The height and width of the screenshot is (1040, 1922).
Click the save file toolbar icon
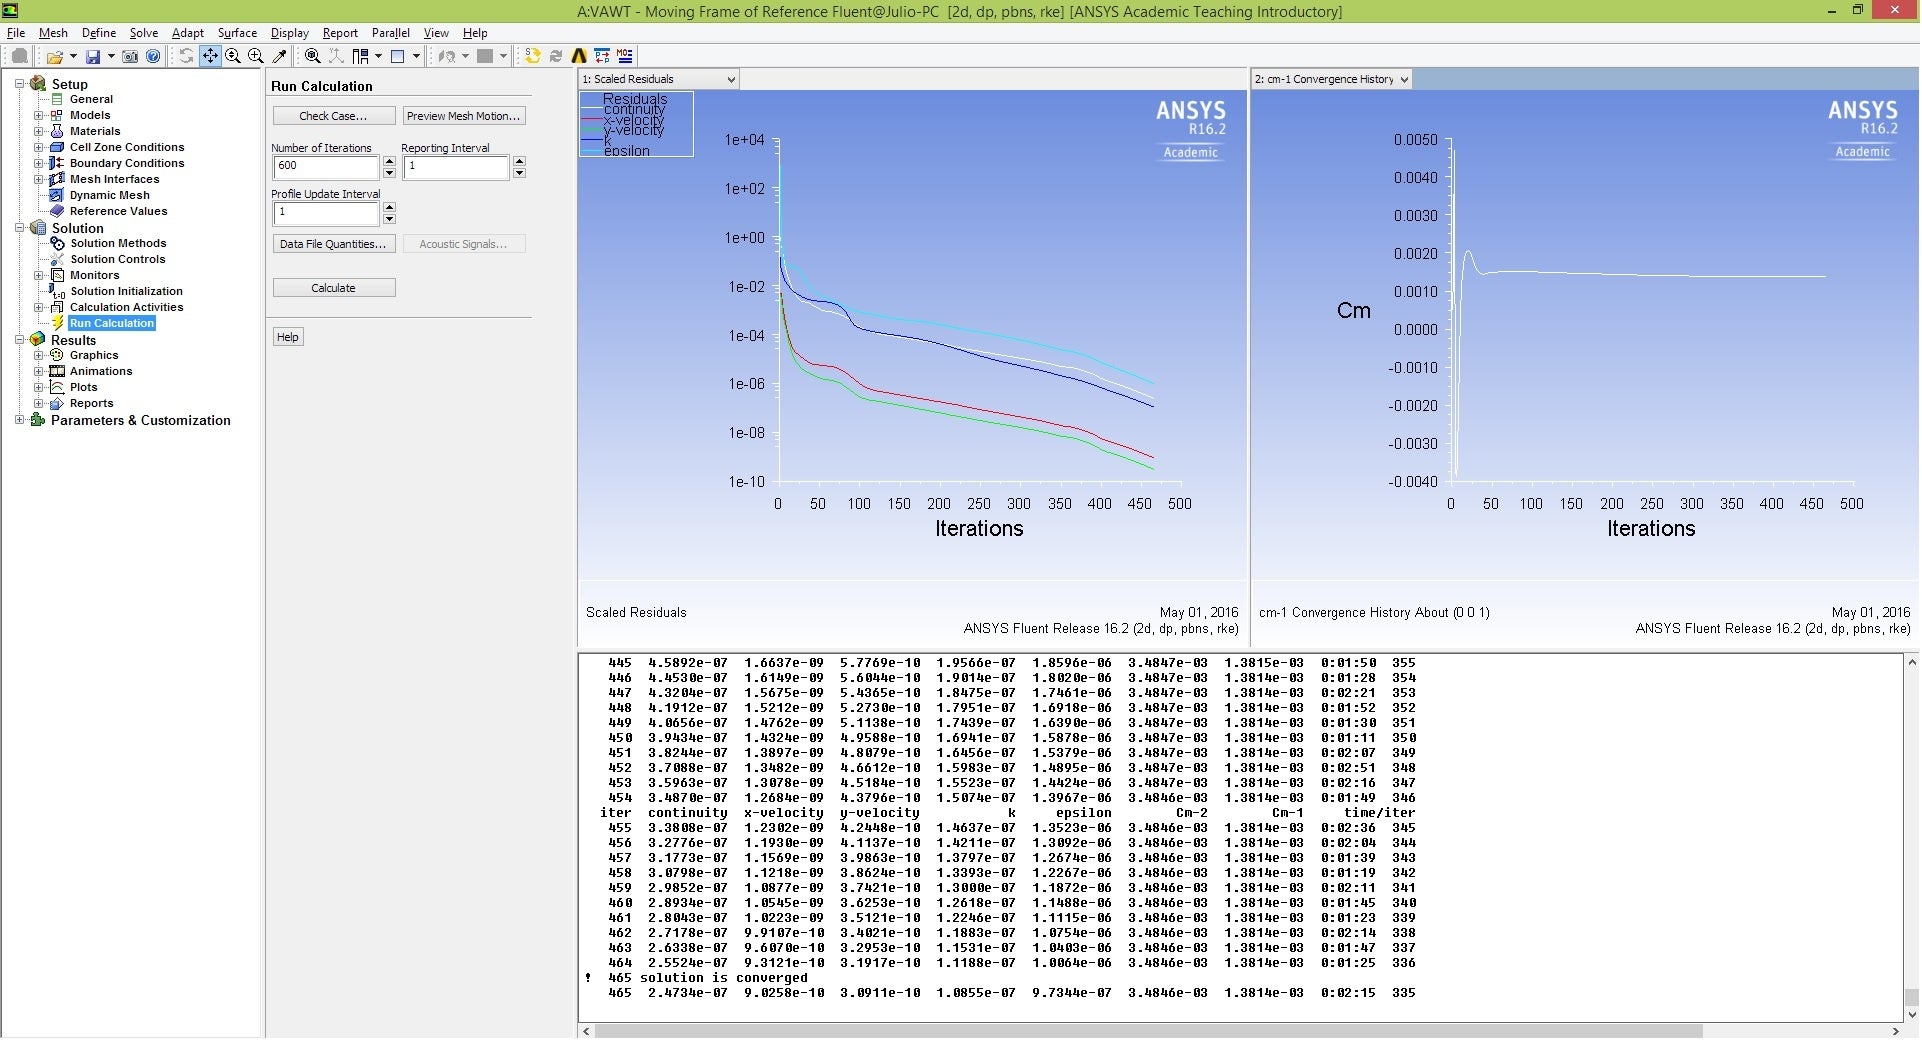pos(93,57)
